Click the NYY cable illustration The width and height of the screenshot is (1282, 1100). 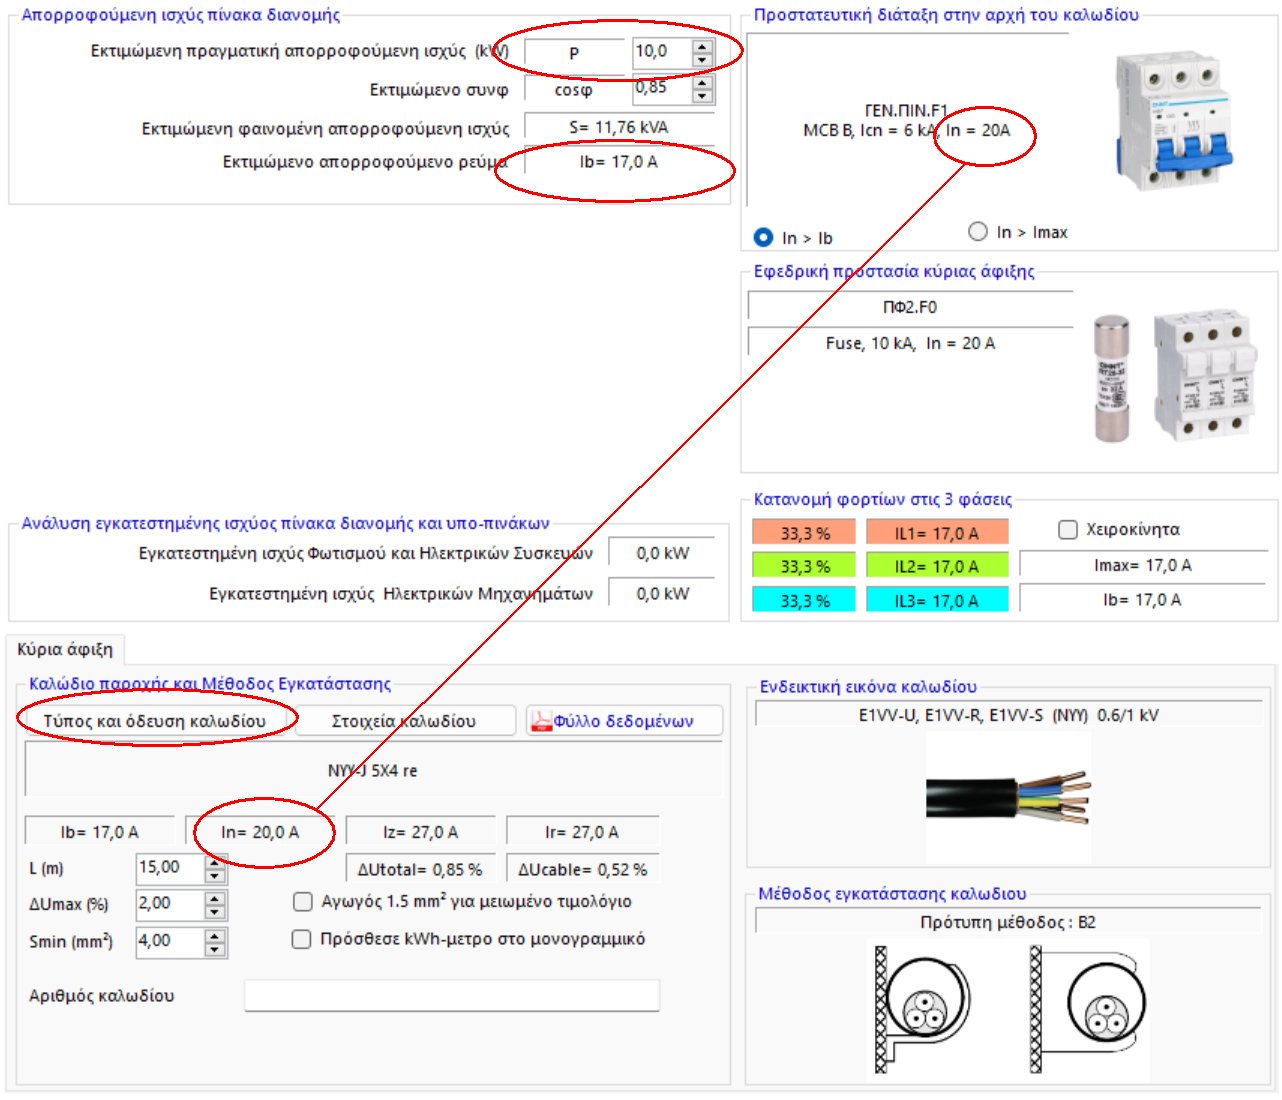[x=1007, y=797]
